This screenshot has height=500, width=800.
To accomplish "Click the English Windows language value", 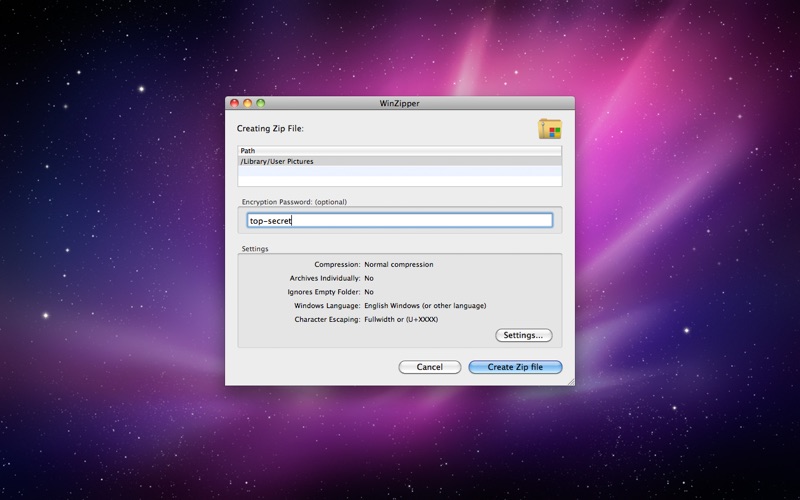I will (x=425, y=306).
